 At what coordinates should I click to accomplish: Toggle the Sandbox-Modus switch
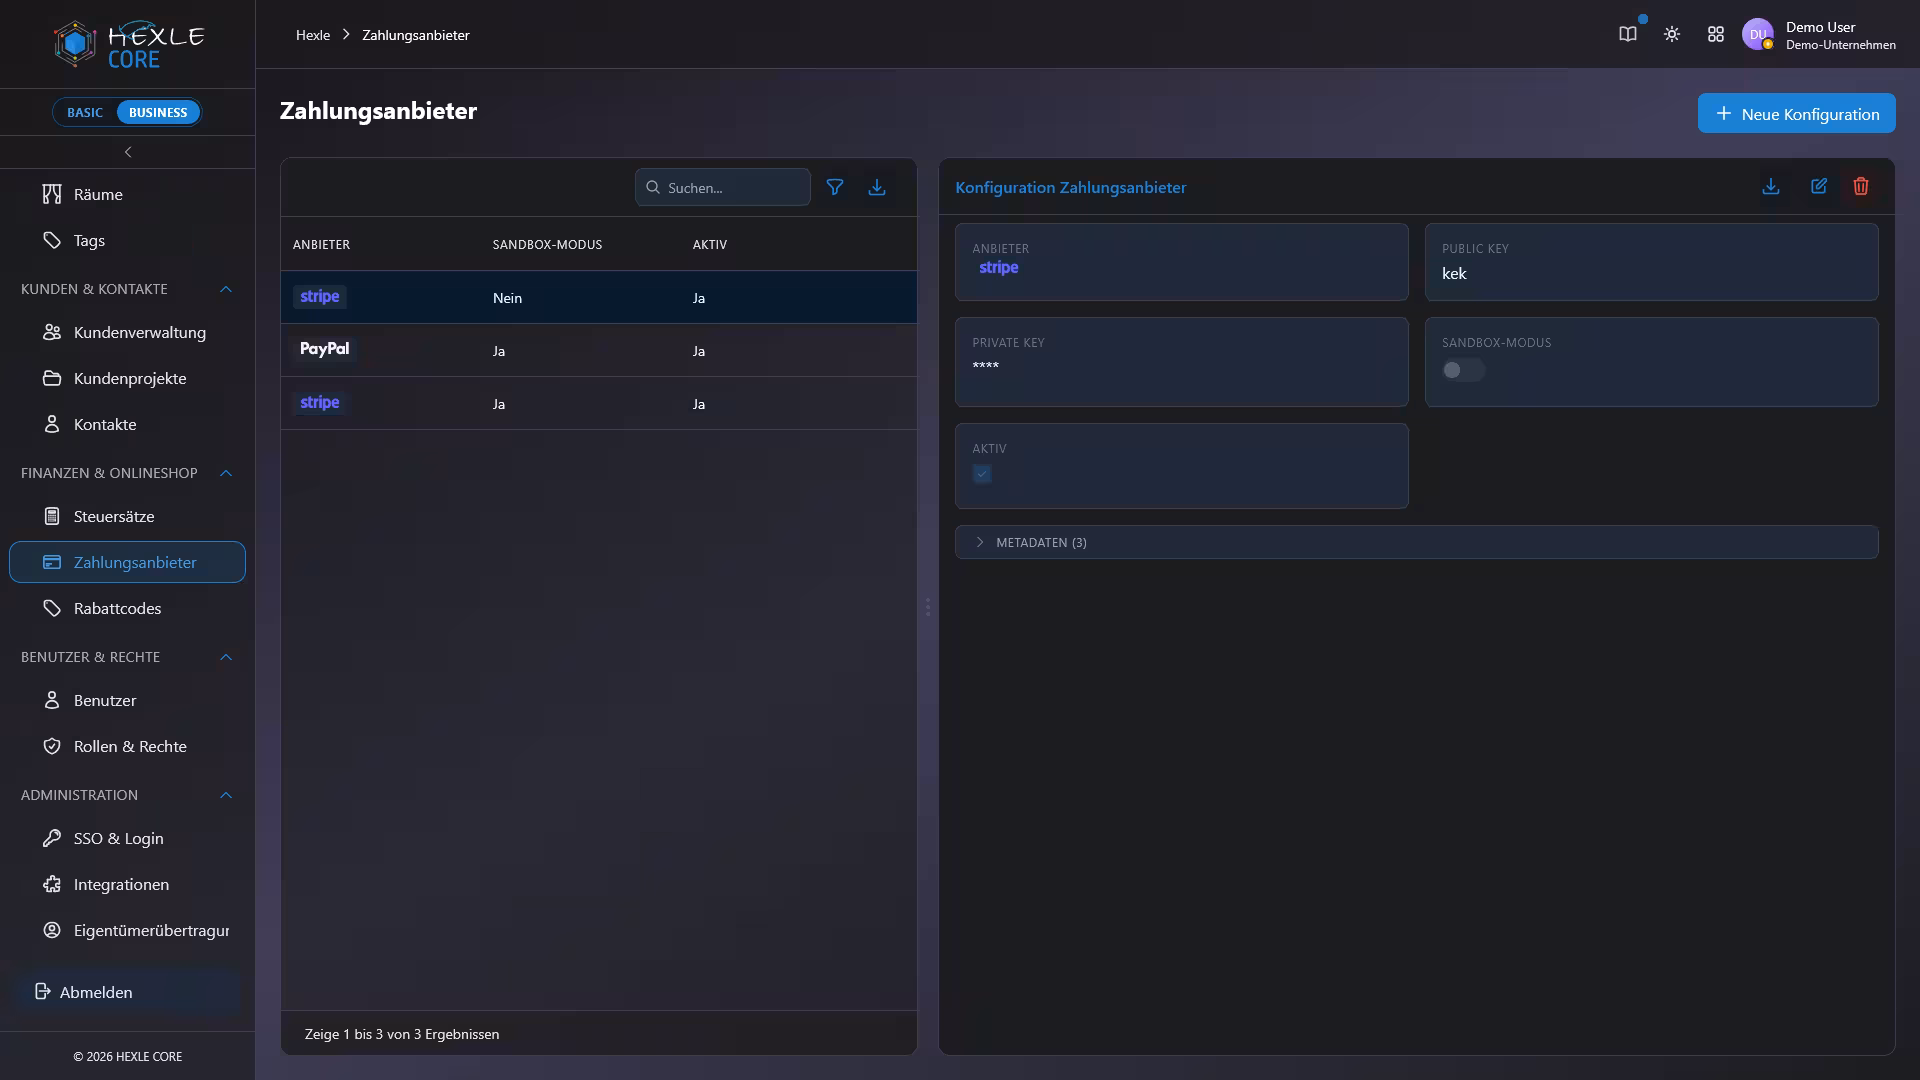pyautogui.click(x=1463, y=370)
